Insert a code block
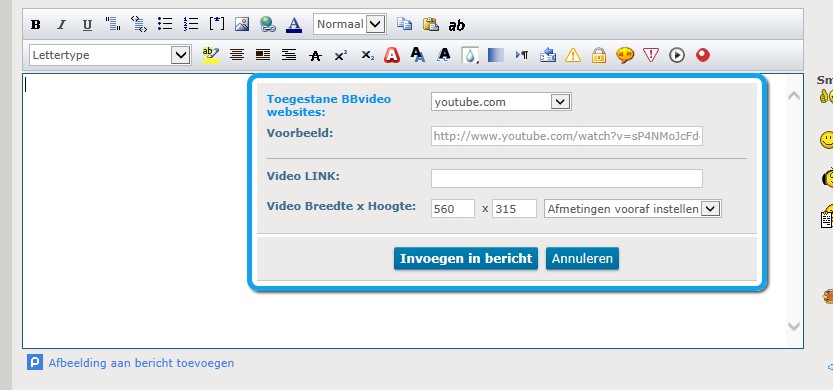833x390 pixels. click(139, 24)
